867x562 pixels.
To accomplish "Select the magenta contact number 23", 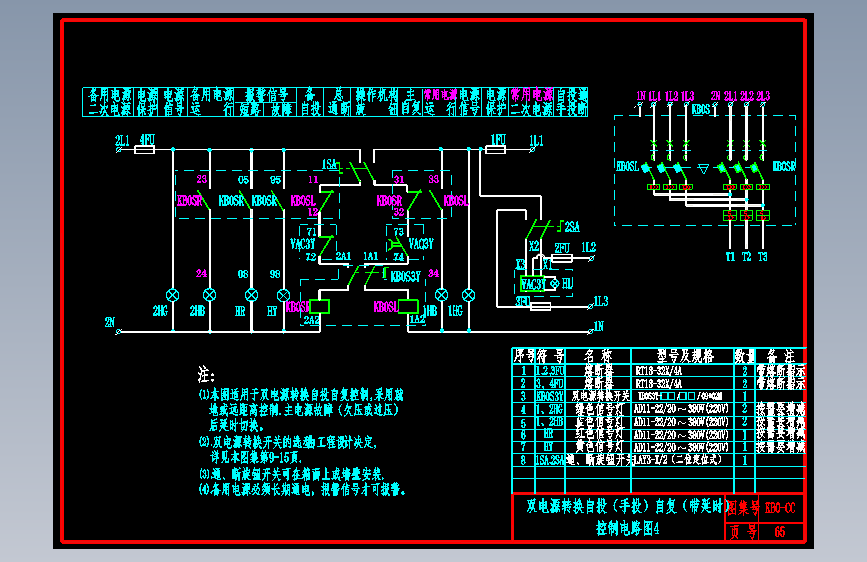I will [x=202, y=179].
